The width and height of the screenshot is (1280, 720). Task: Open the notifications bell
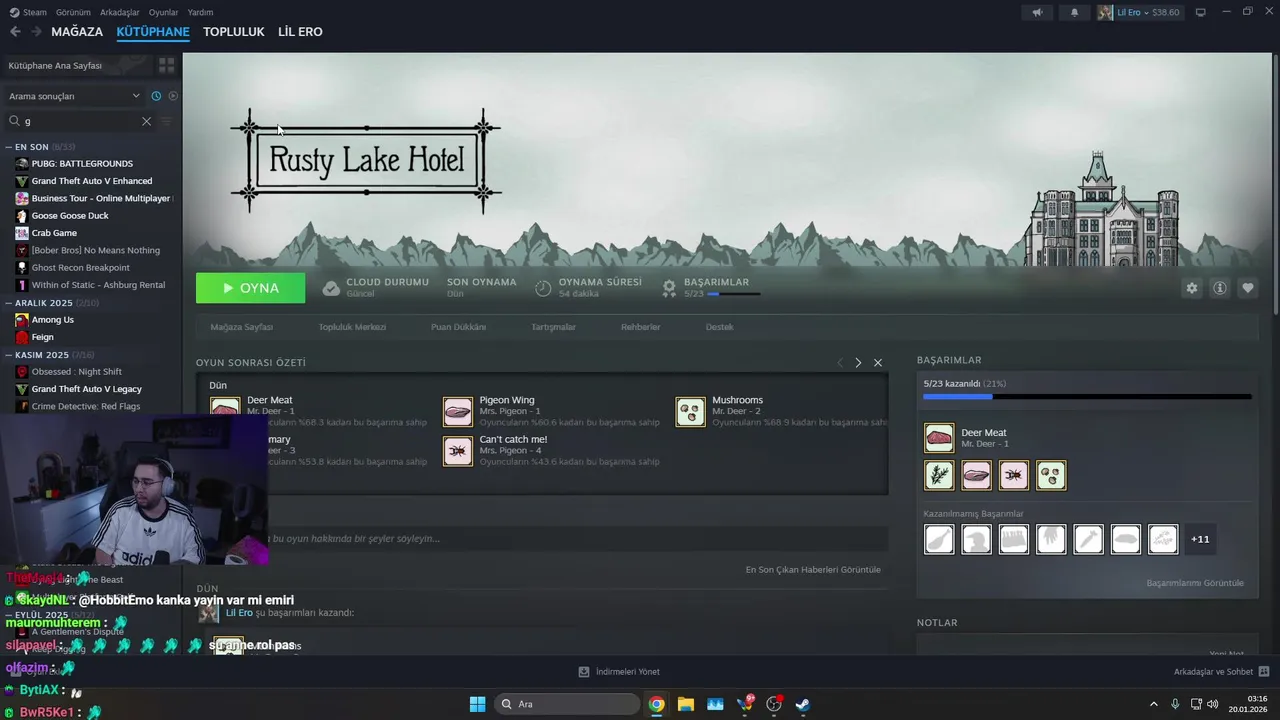click(1075, 12)
